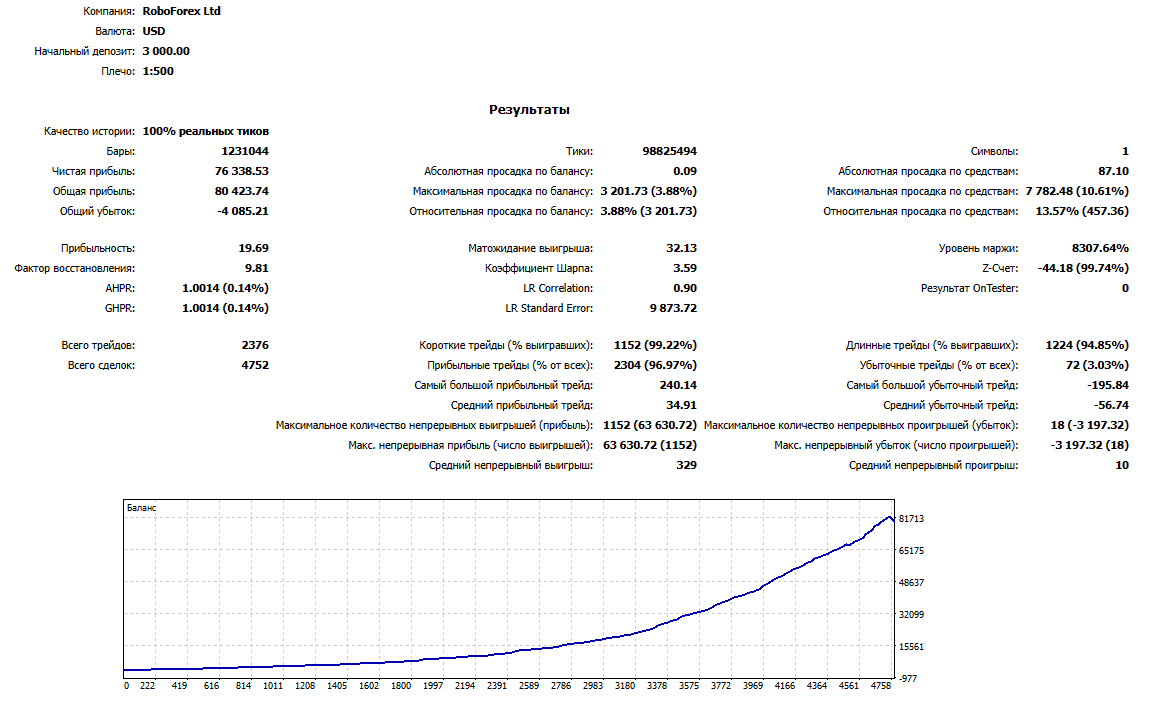The image size is (1151, 708).
Task: Click the peak of the balance curve
Action: tap(890, 517)
